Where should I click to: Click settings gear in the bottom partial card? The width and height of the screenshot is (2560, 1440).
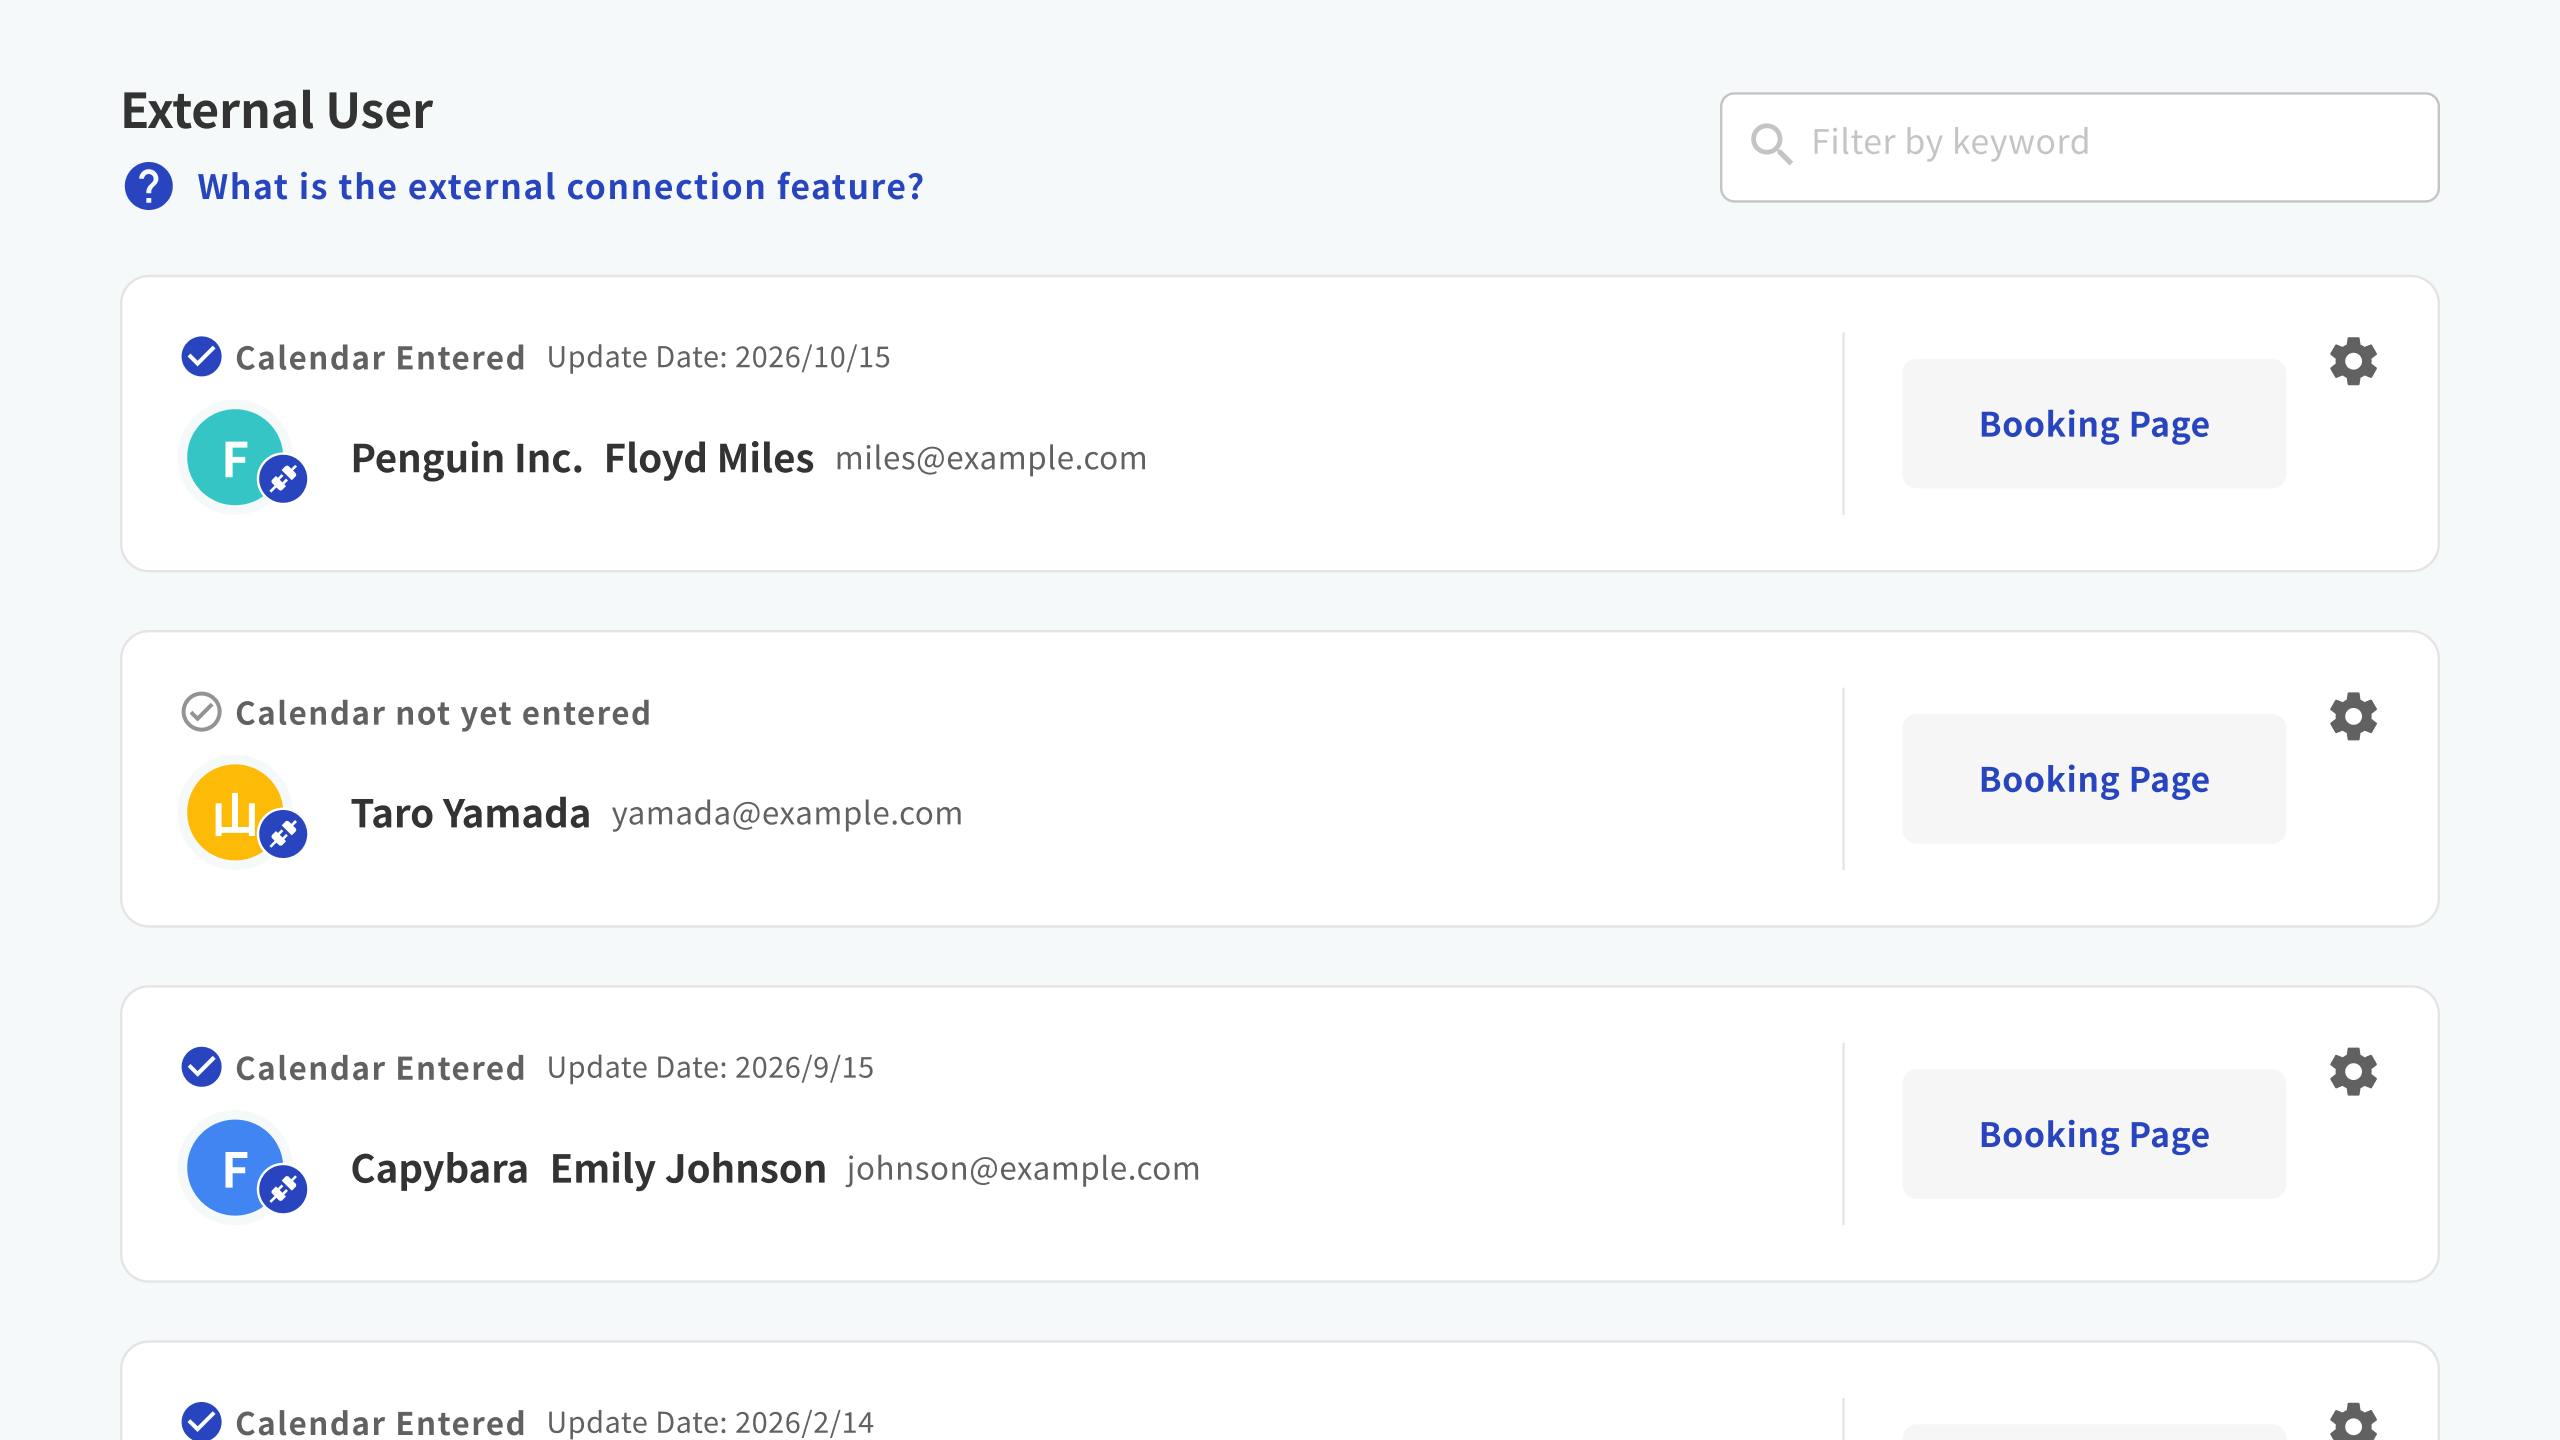[2353, 1422]
